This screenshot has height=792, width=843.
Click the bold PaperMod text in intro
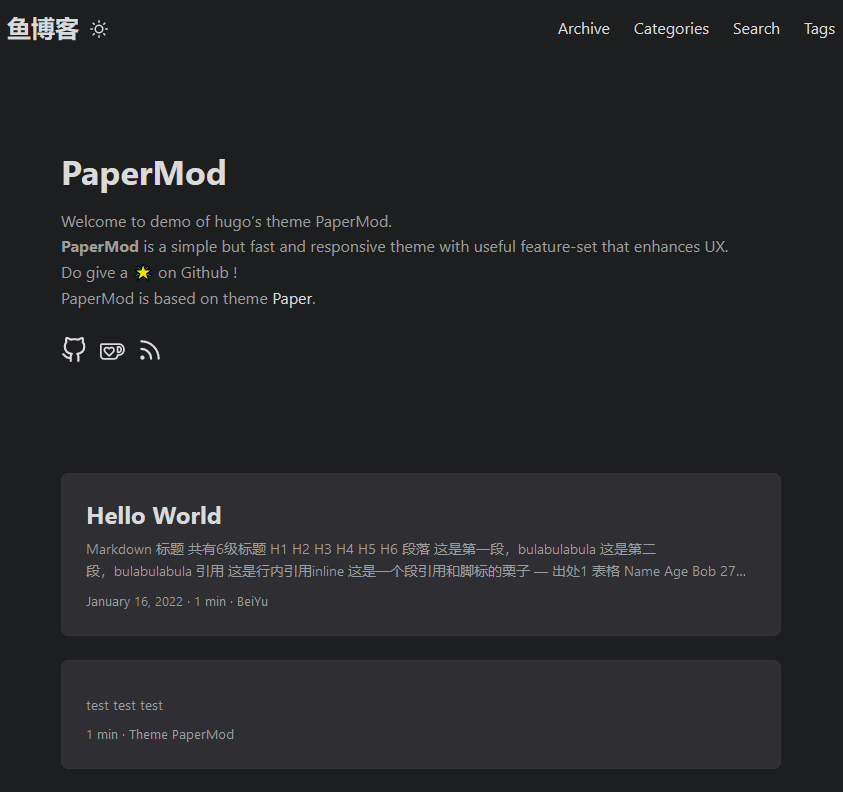click(x=99, y=246)
